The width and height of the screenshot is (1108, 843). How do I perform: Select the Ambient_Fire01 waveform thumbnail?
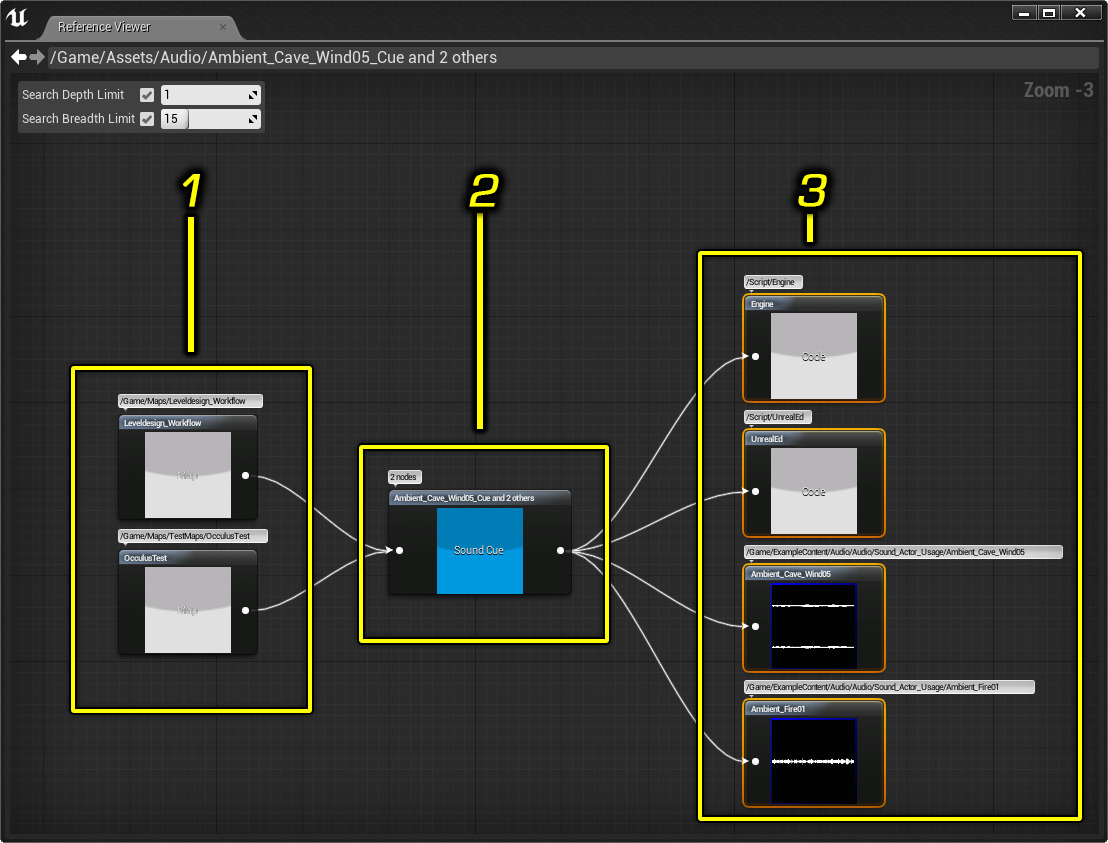point(814,761)
